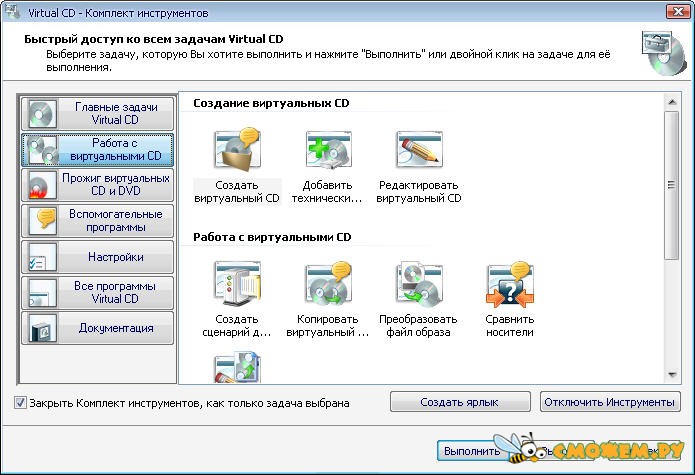Click the Преобразовать файл образа icon
This screenshot has height=475, width=695.
(419, 284)
